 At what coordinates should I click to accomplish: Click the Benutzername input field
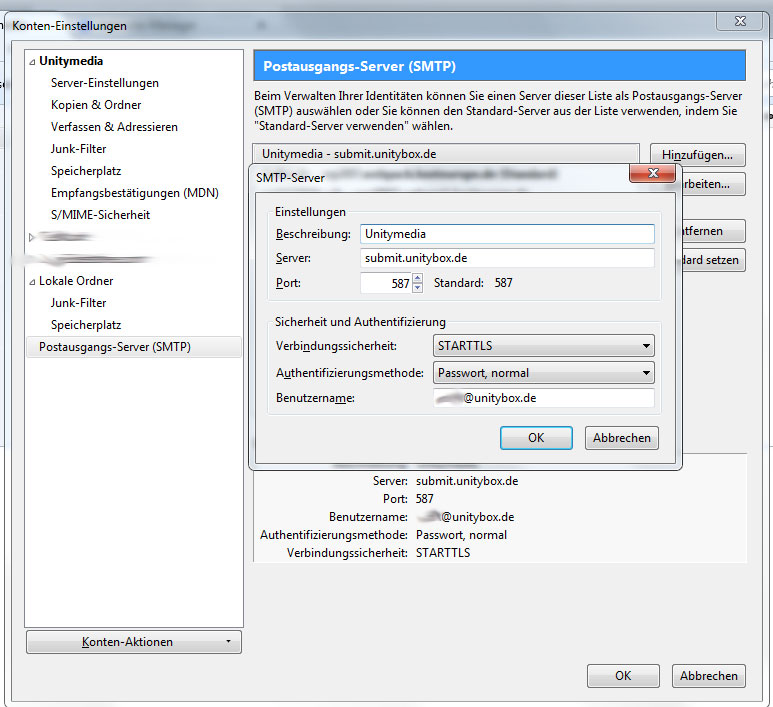(x=543, y=398)
